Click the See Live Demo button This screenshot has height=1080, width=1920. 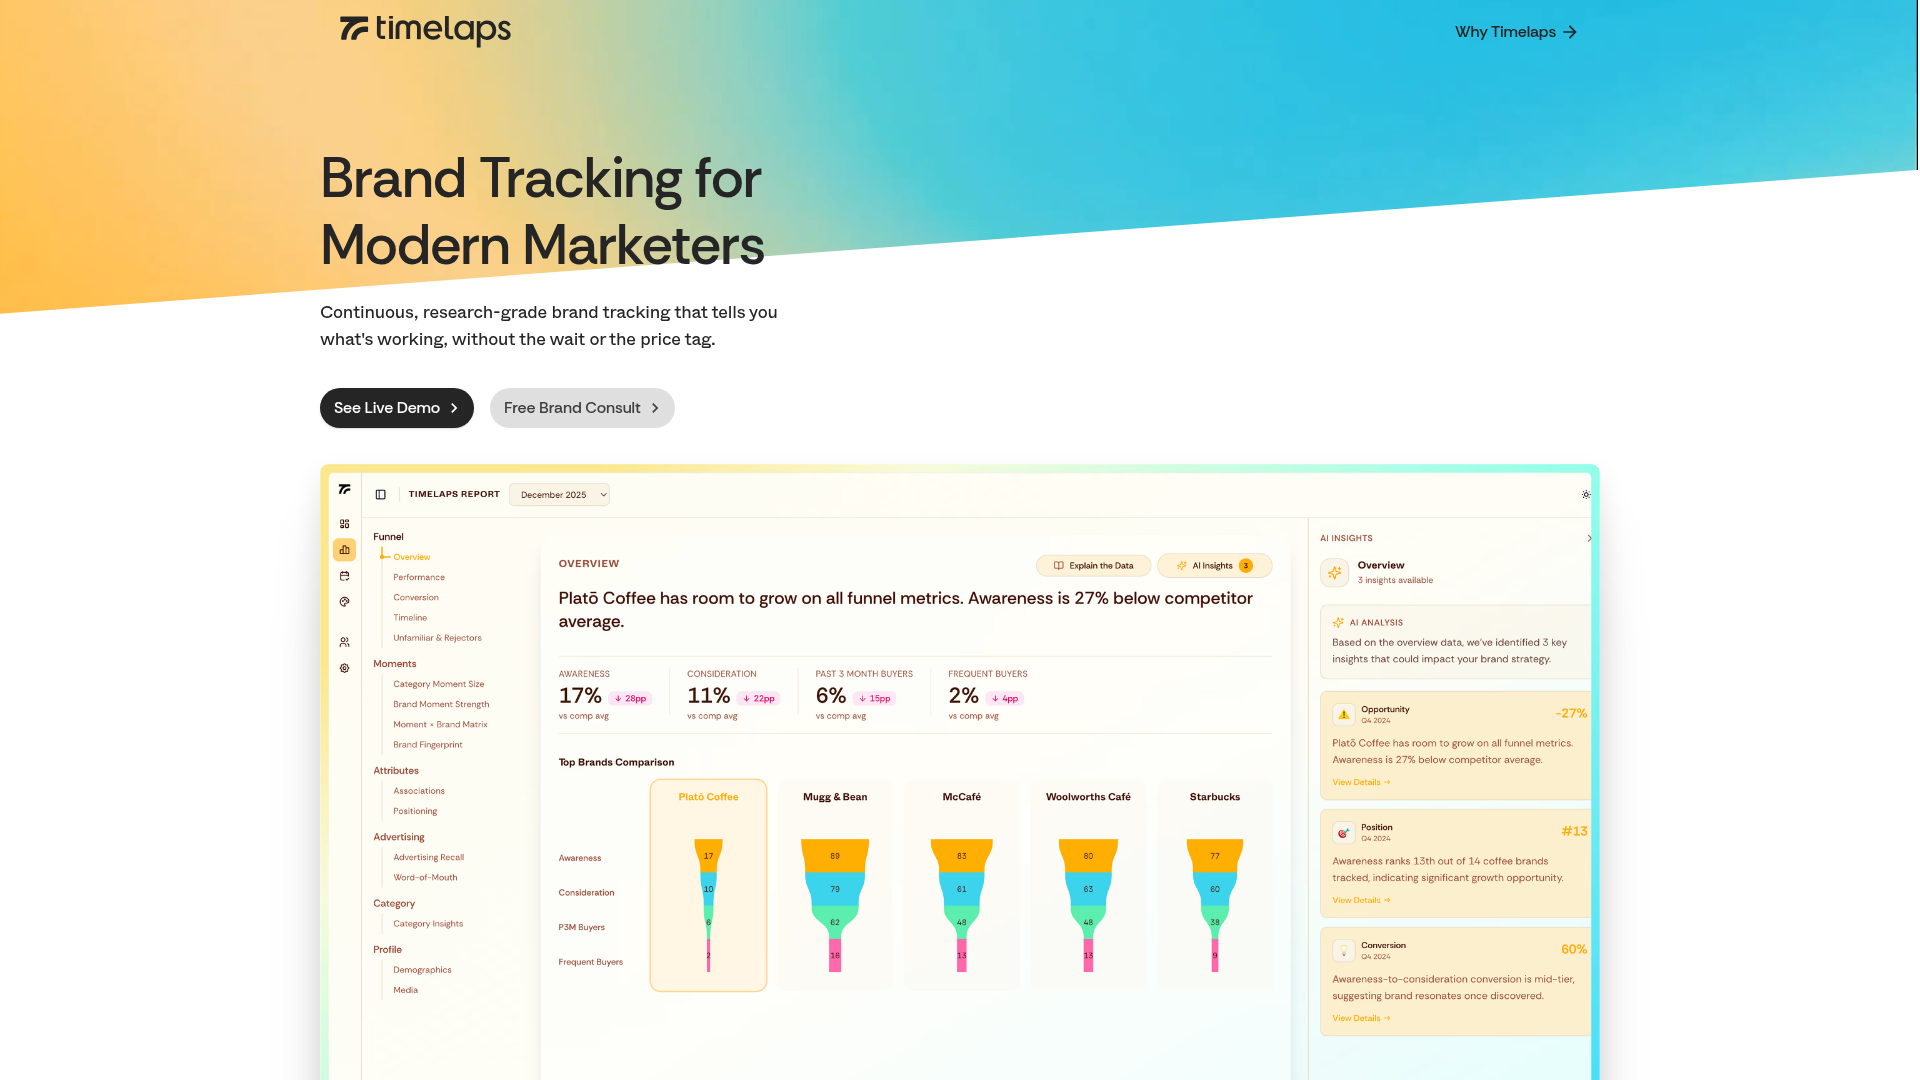[x=396, y=408]
